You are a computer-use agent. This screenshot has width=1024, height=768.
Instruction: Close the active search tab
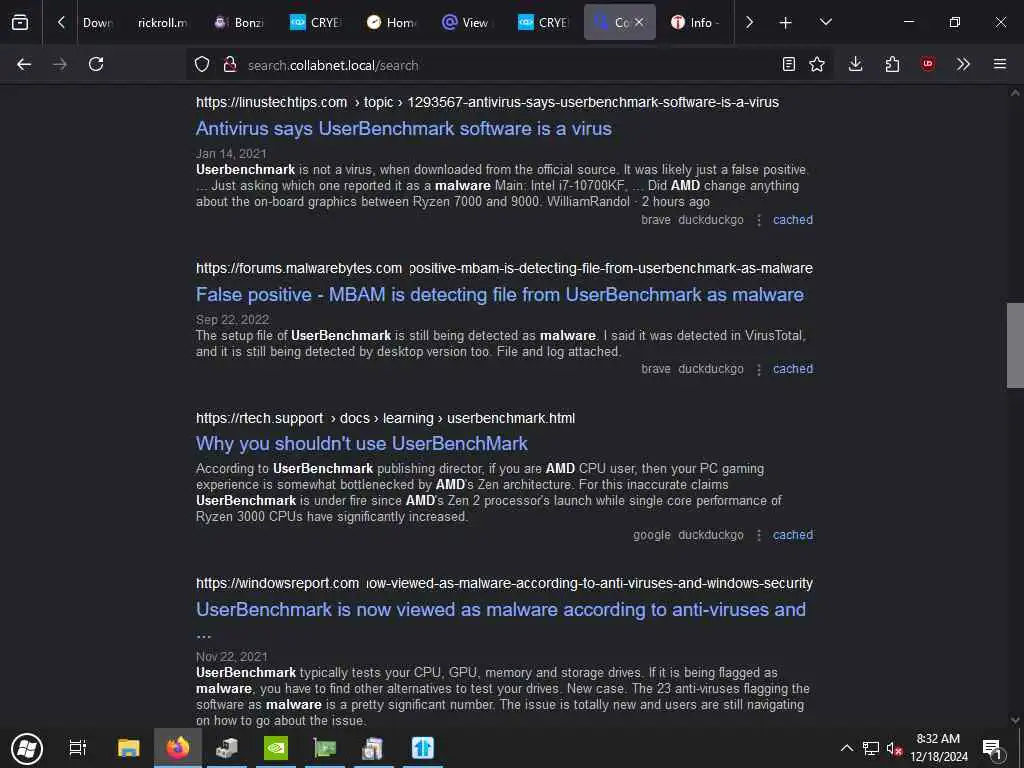click(x=639, y=22)
